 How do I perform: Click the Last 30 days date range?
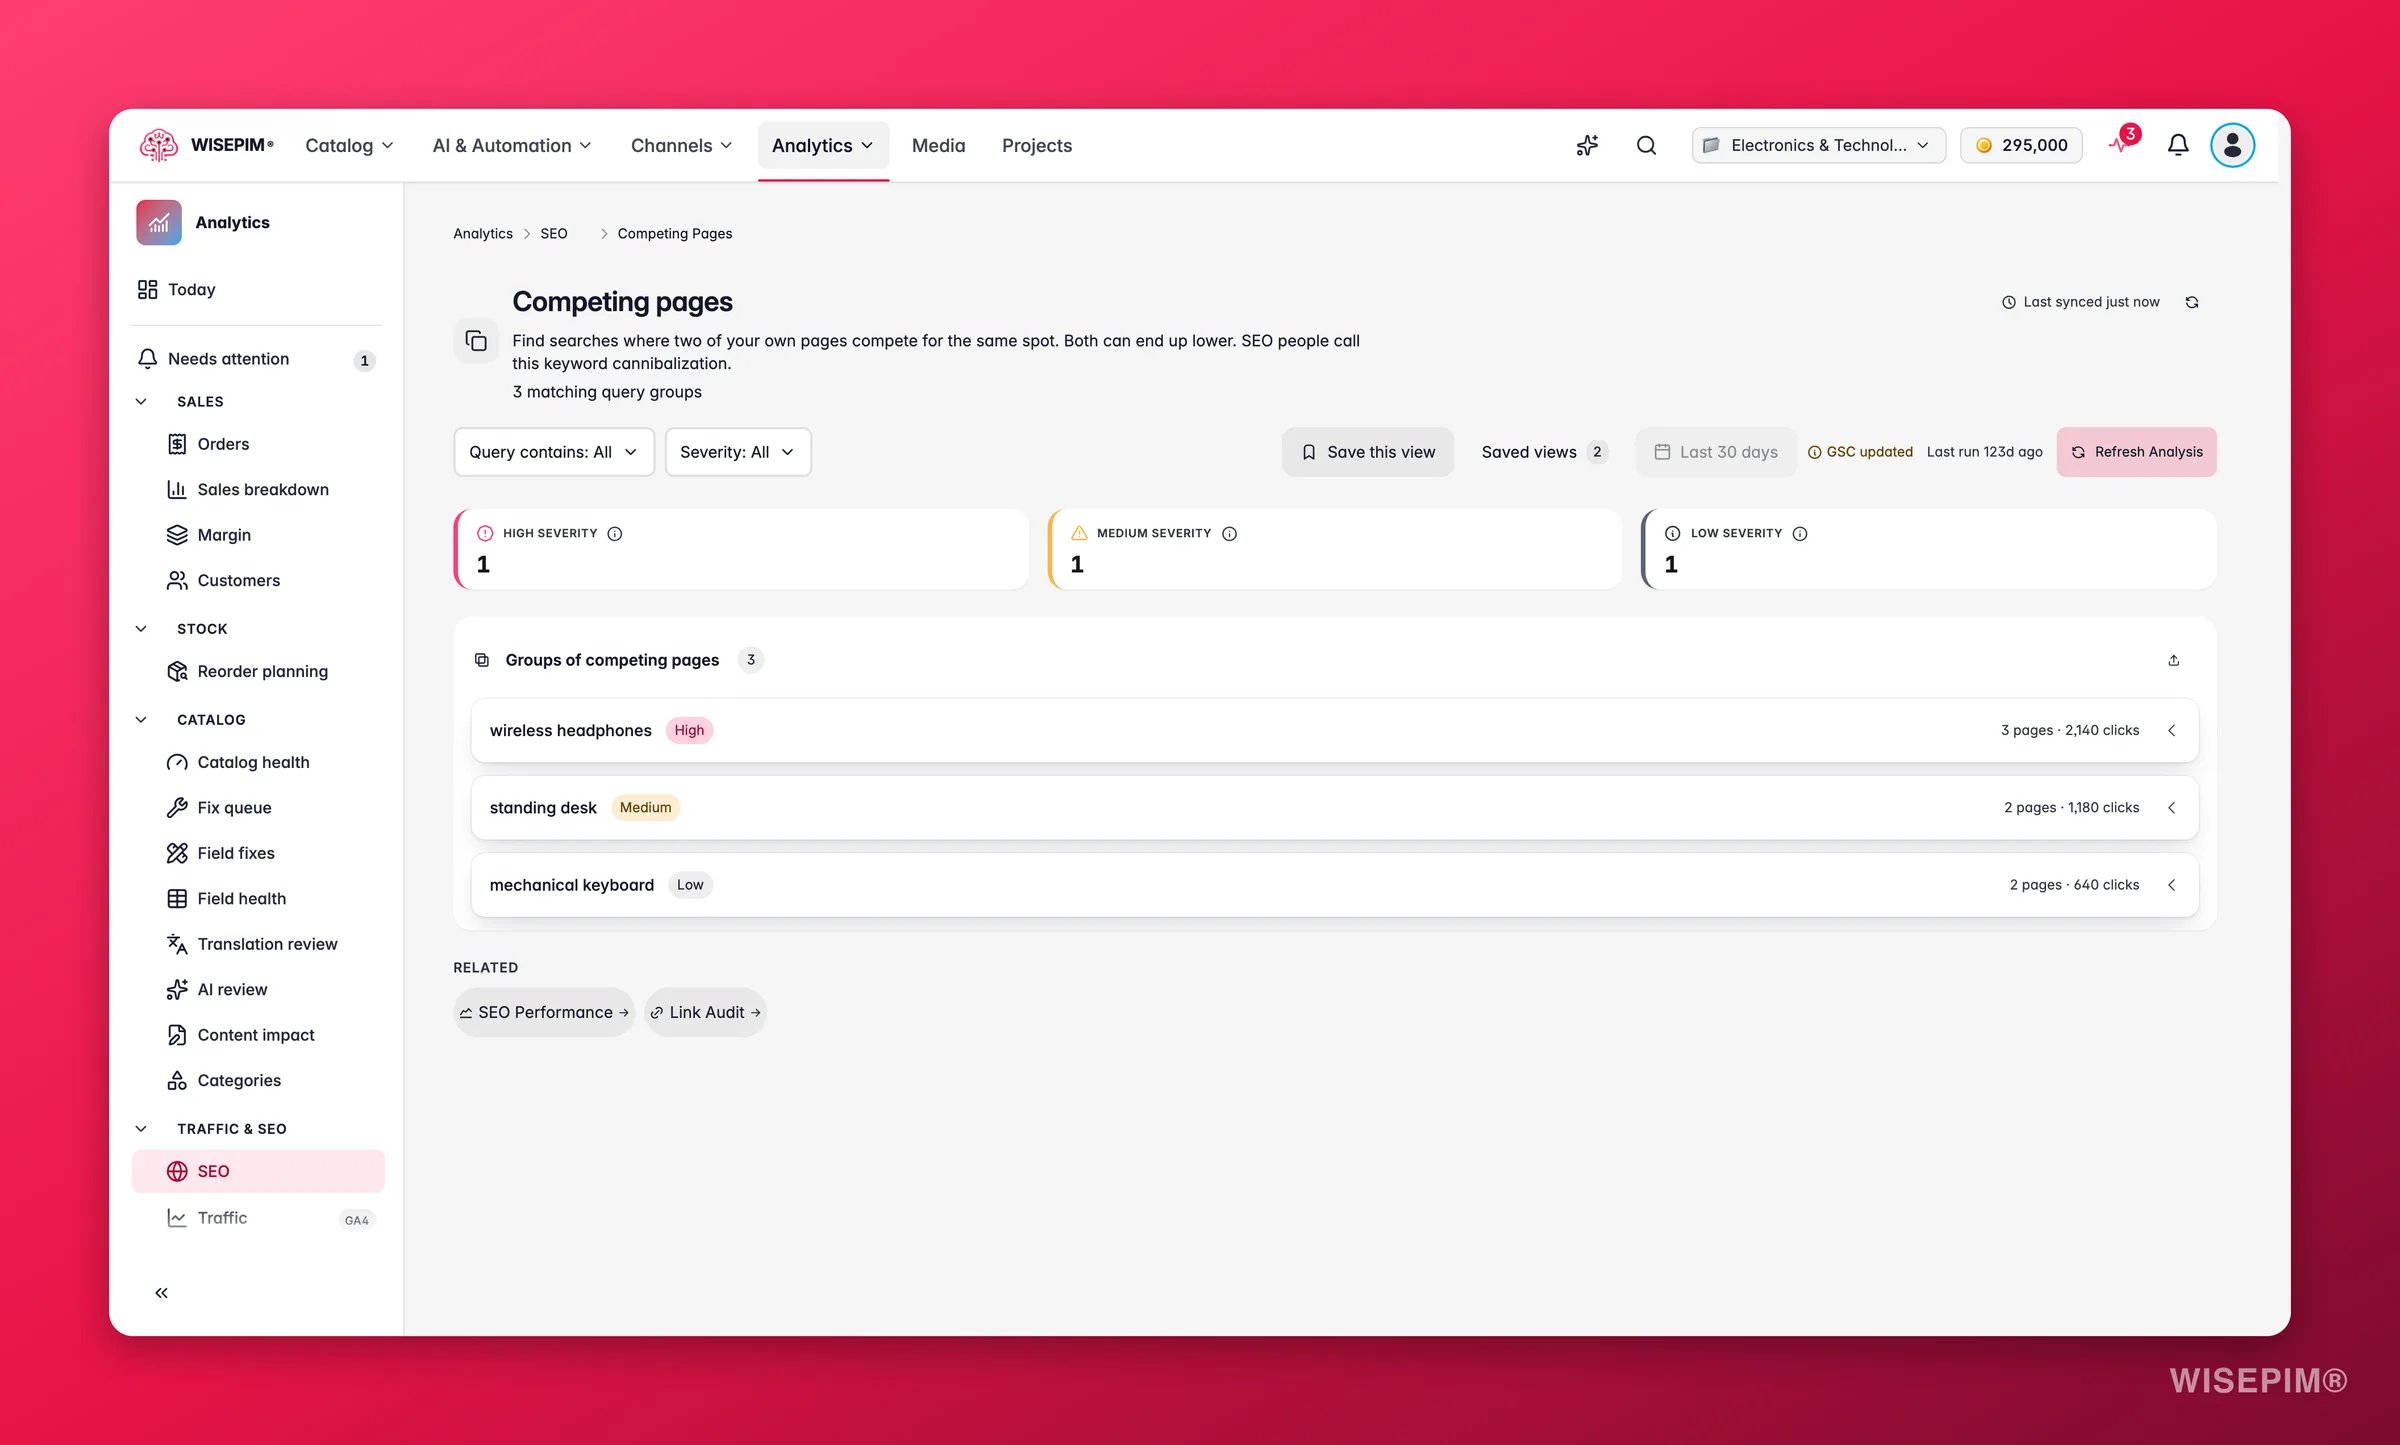click(1716, 452)
